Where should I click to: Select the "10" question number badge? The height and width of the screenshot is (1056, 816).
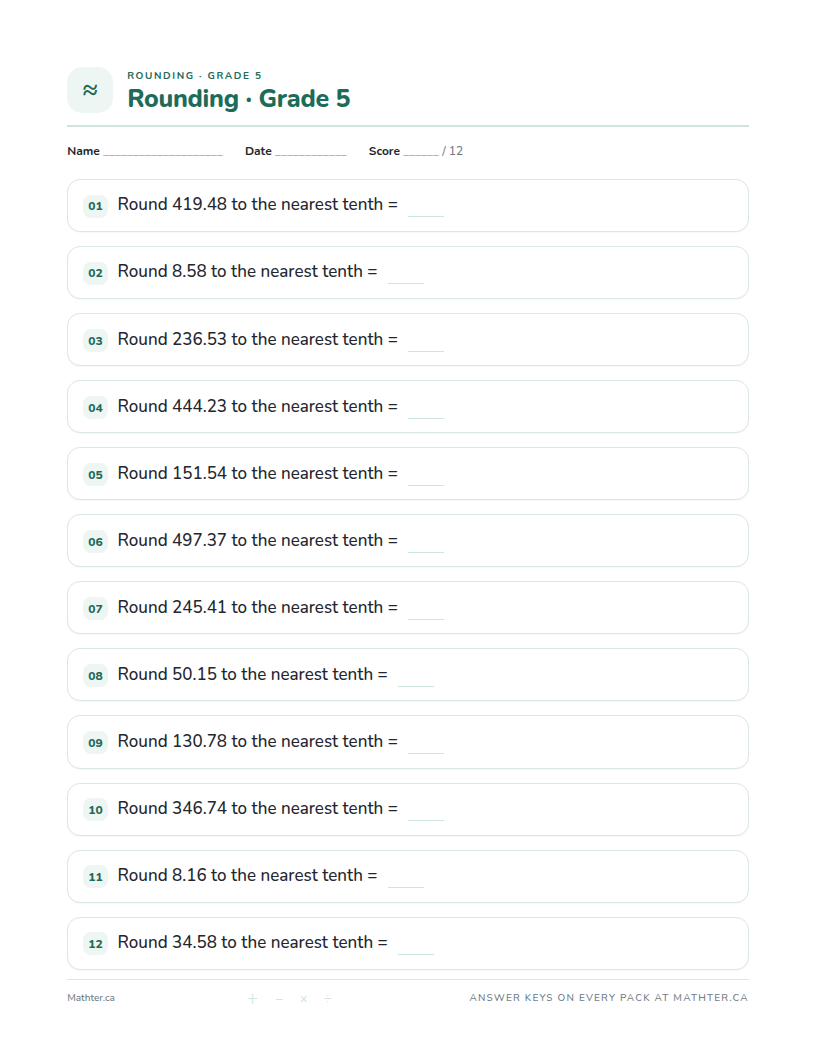point(96,810)
